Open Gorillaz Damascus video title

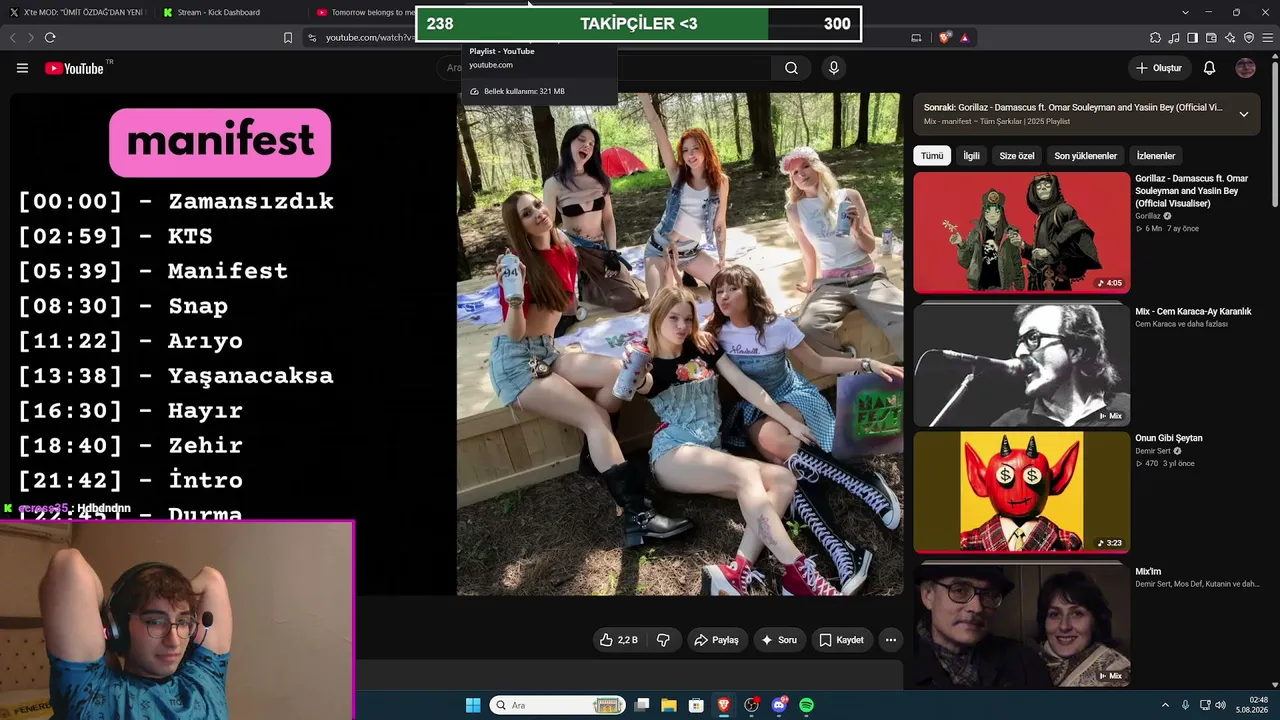tap(1191, 191)
